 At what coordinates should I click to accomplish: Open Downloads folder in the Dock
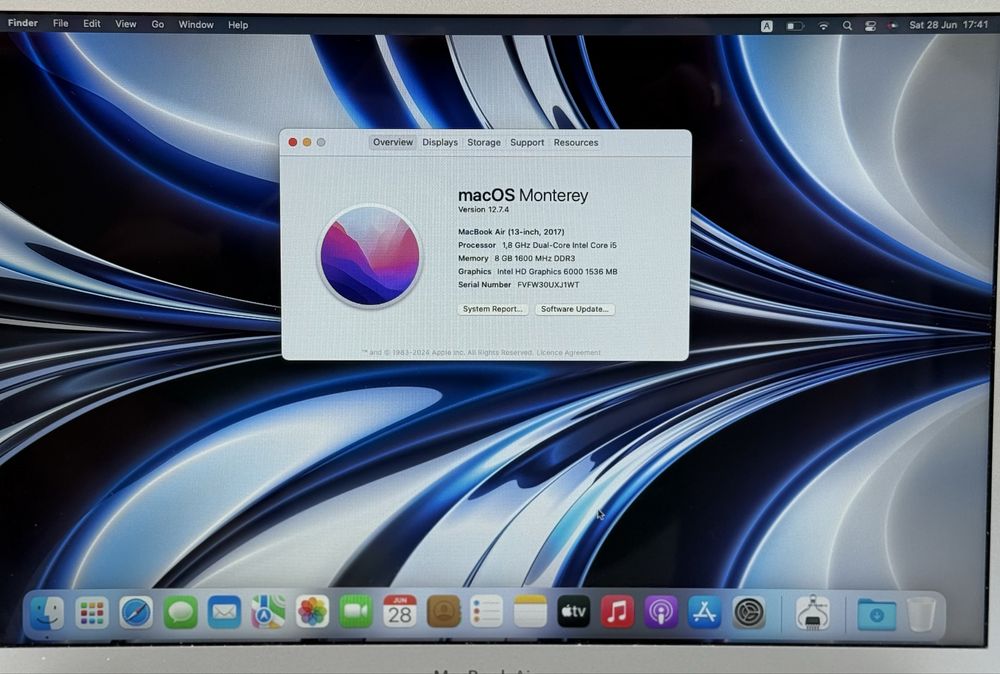coord(877,614)
